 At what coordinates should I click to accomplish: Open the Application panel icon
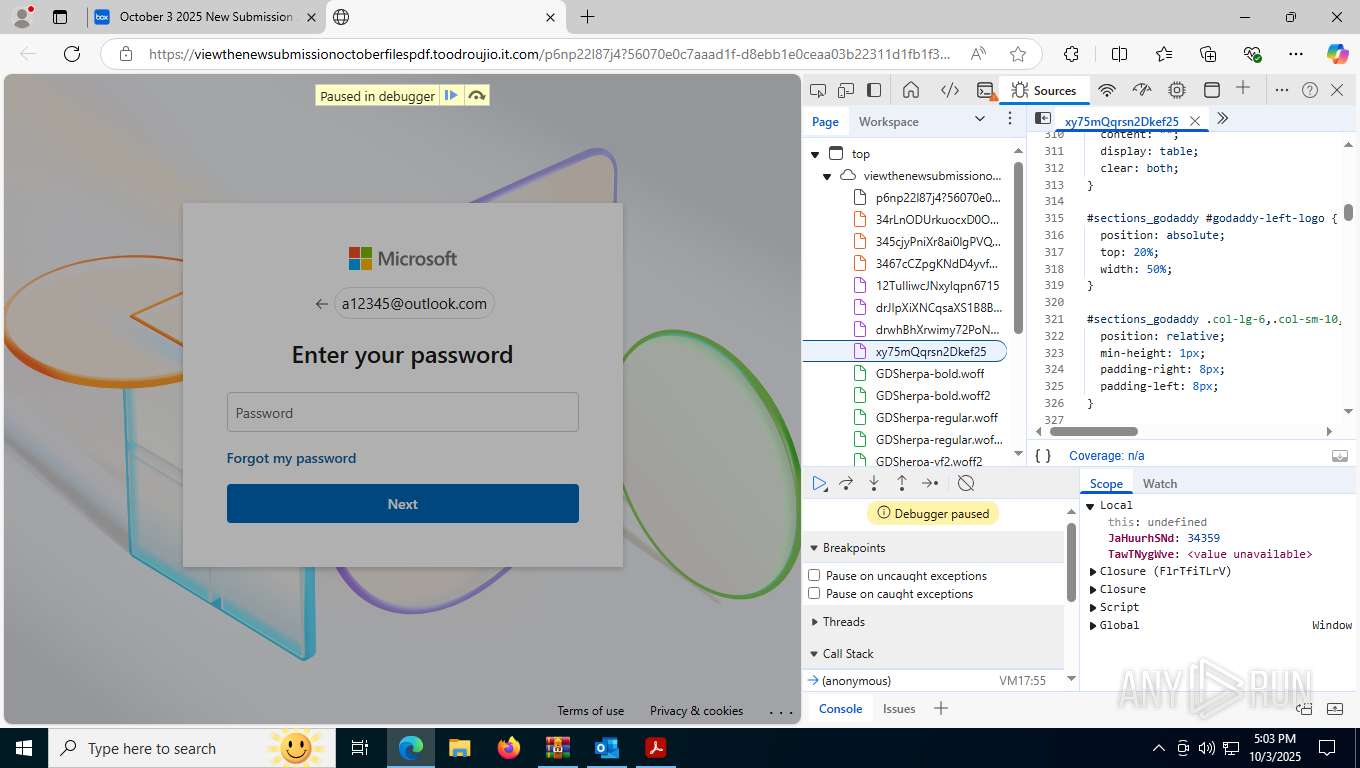tap(1211, 90)
